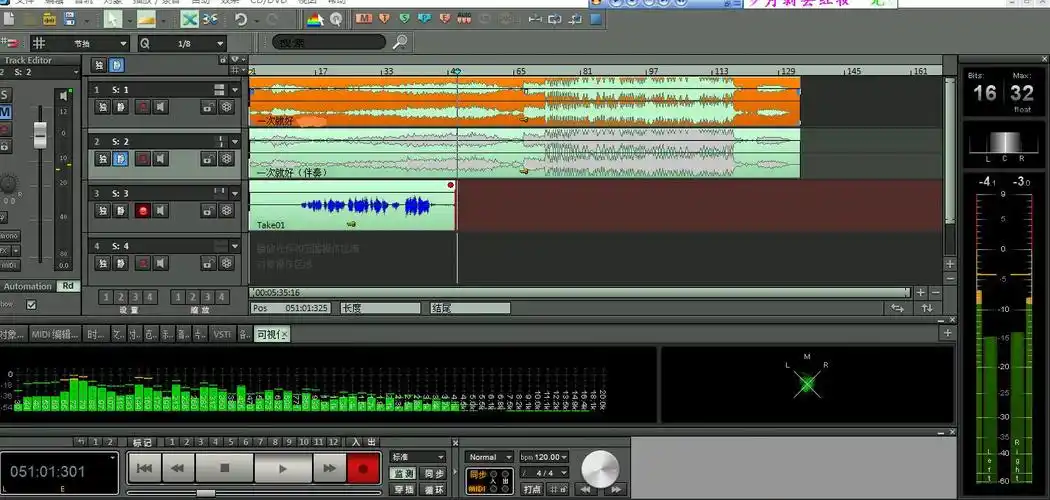Open the Normal mode dropdown in transport

point(489,457)
